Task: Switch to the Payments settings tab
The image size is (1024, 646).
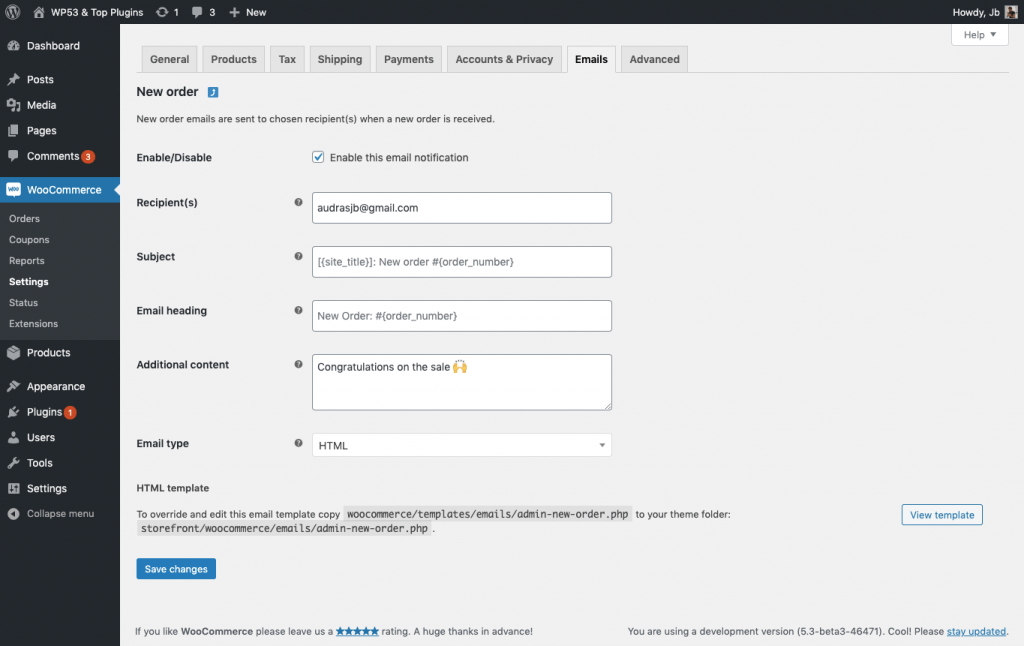Action: point(409,59)
